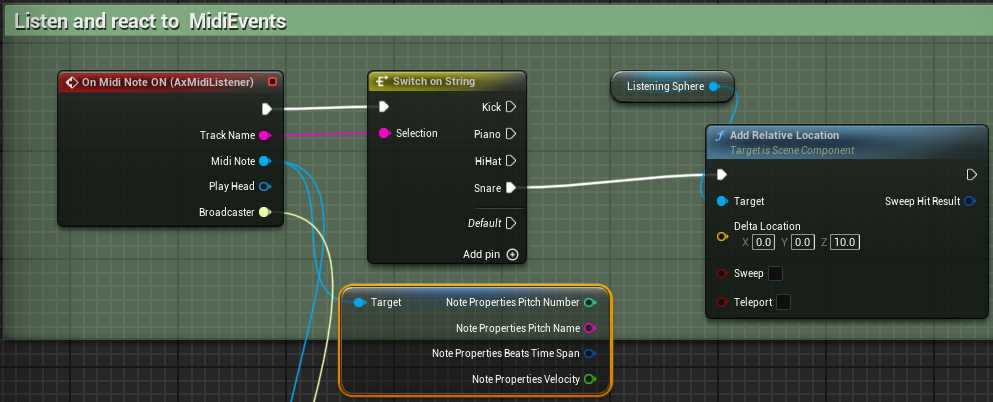Click the Delta Location X value field
This screenshot has height=402, width=993.
click(x=764, y=242)
